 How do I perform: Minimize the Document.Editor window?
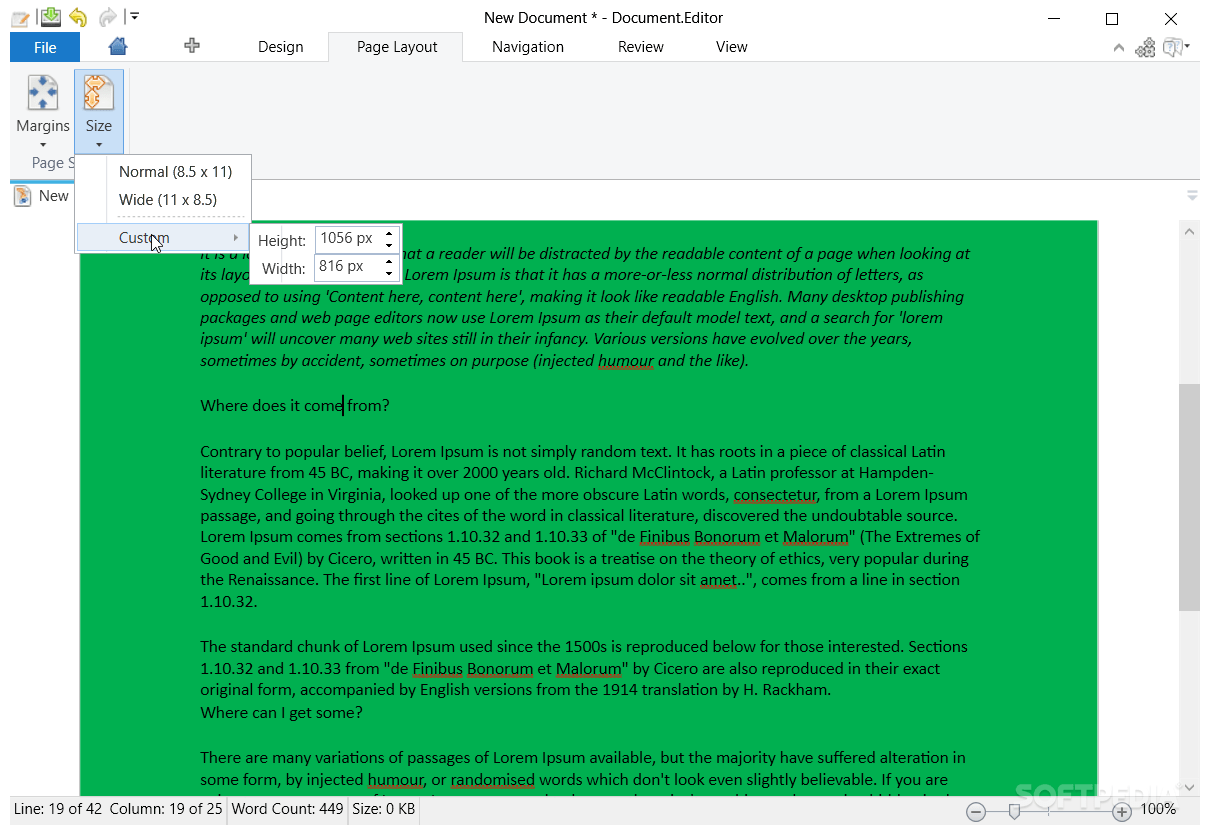click(1053, 18)
